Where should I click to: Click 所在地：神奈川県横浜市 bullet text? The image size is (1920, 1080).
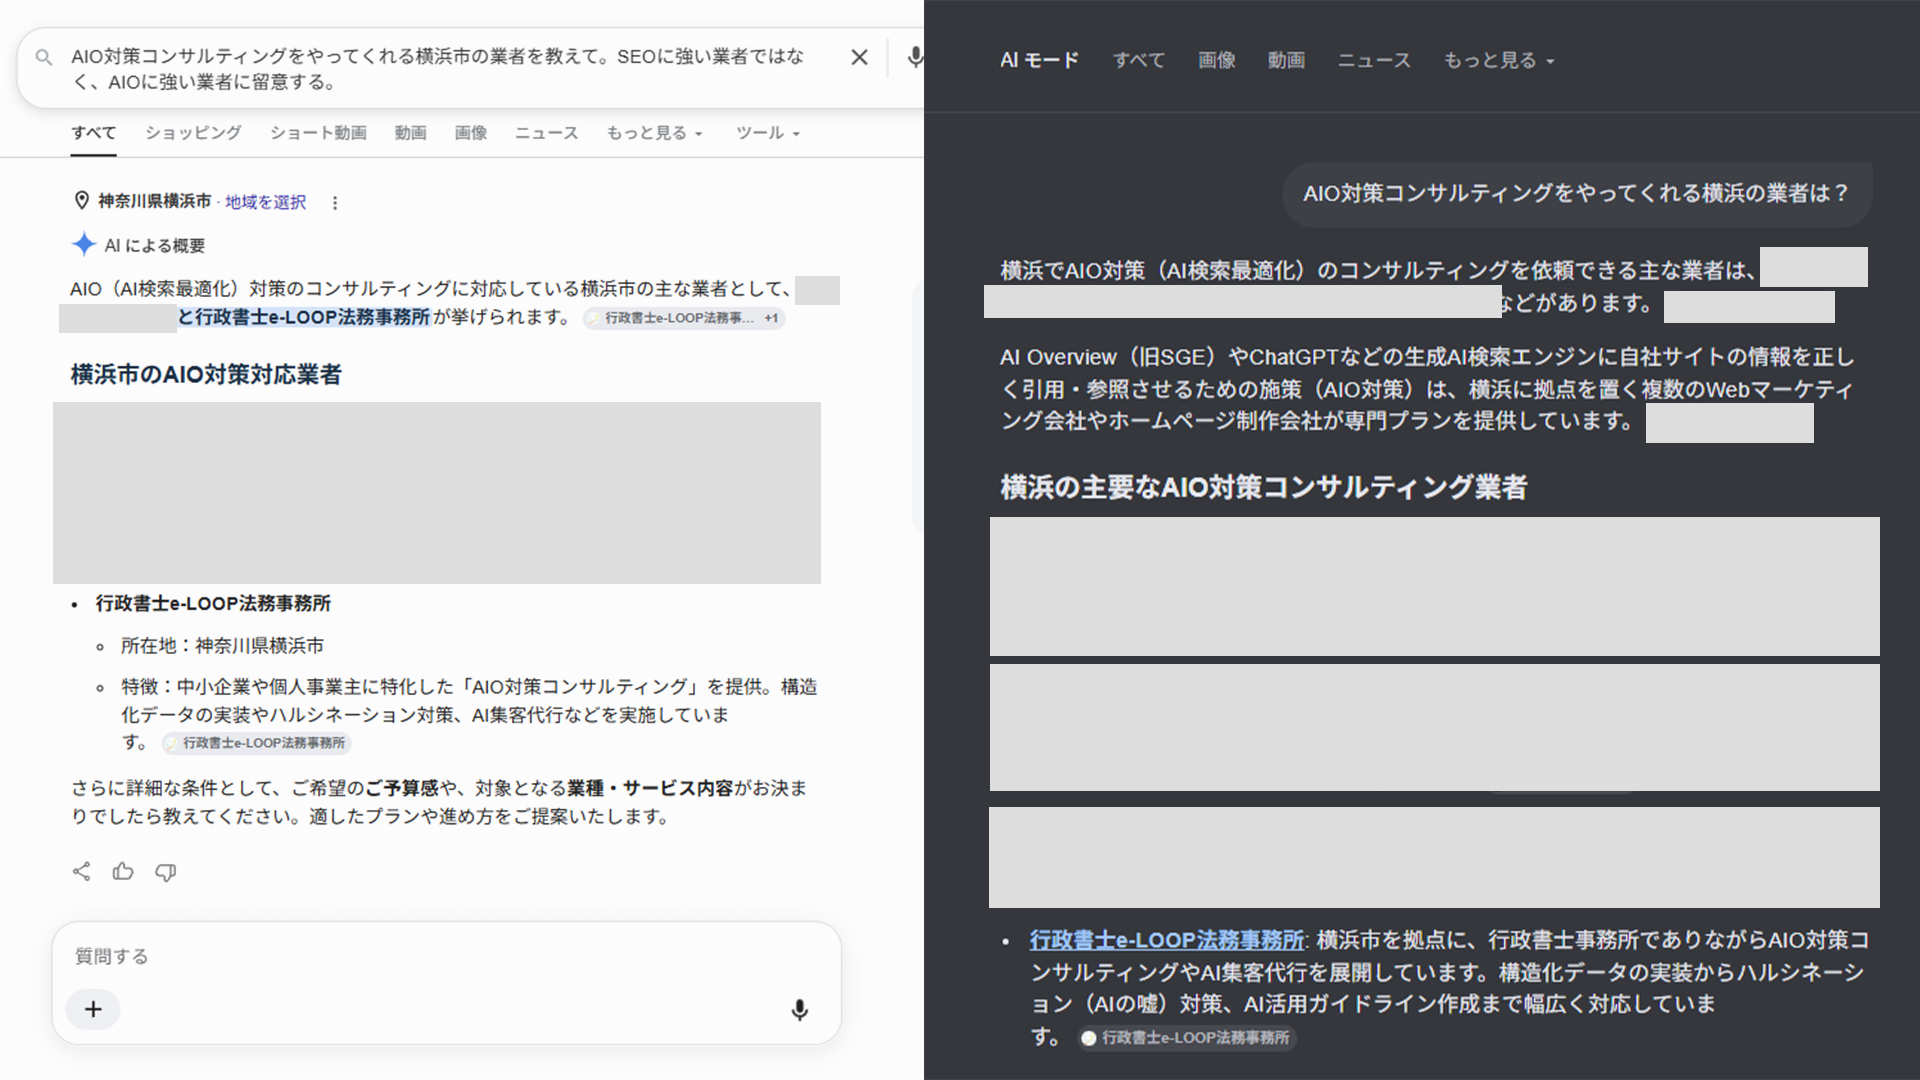(222, 646)
